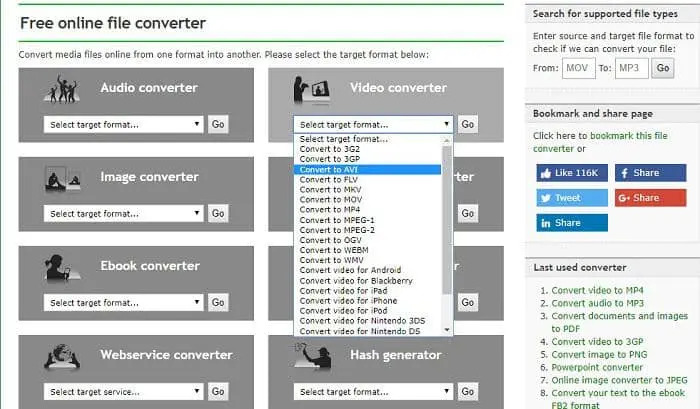This screenshot has width=700, height=409.
Task: Click the video format list scrollbar
Action: 447,200
